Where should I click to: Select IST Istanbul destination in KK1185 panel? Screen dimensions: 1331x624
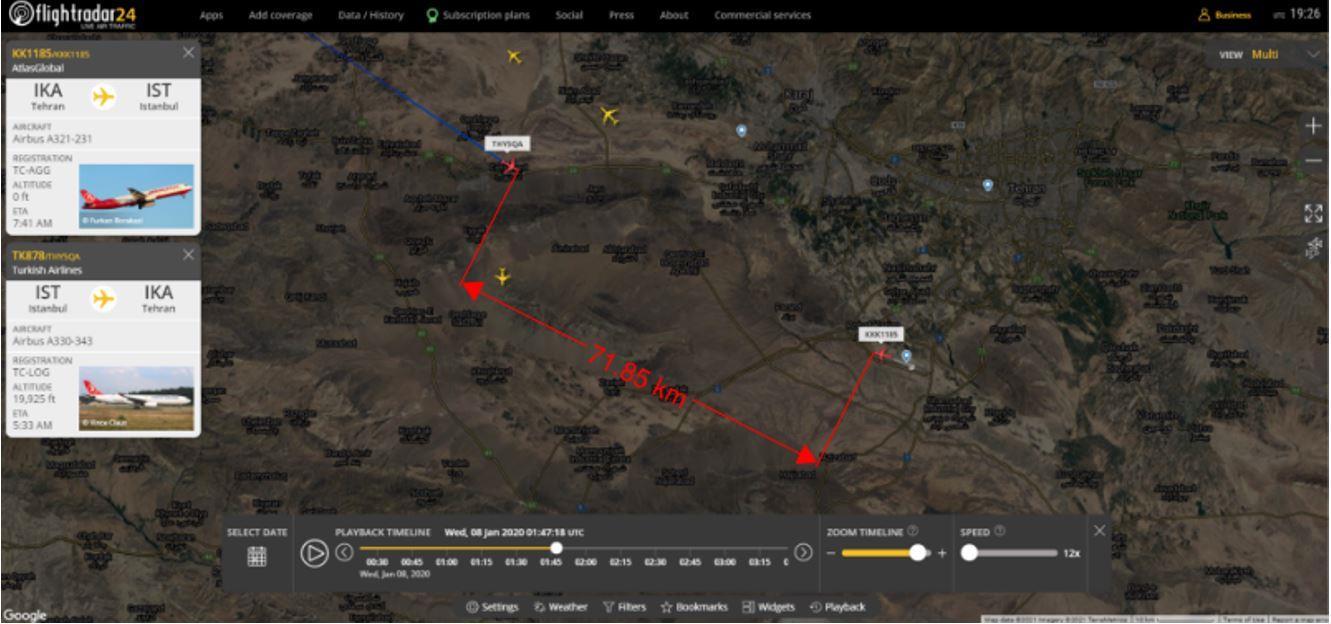(159, 97)
